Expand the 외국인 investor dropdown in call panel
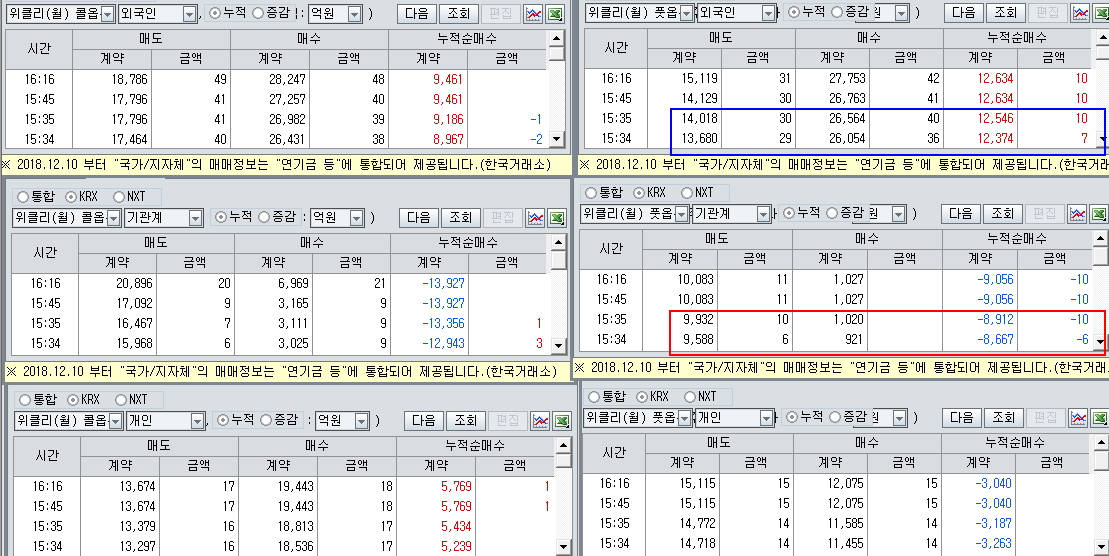Viewport: 1109px width, 556px height. coord(189,14)
